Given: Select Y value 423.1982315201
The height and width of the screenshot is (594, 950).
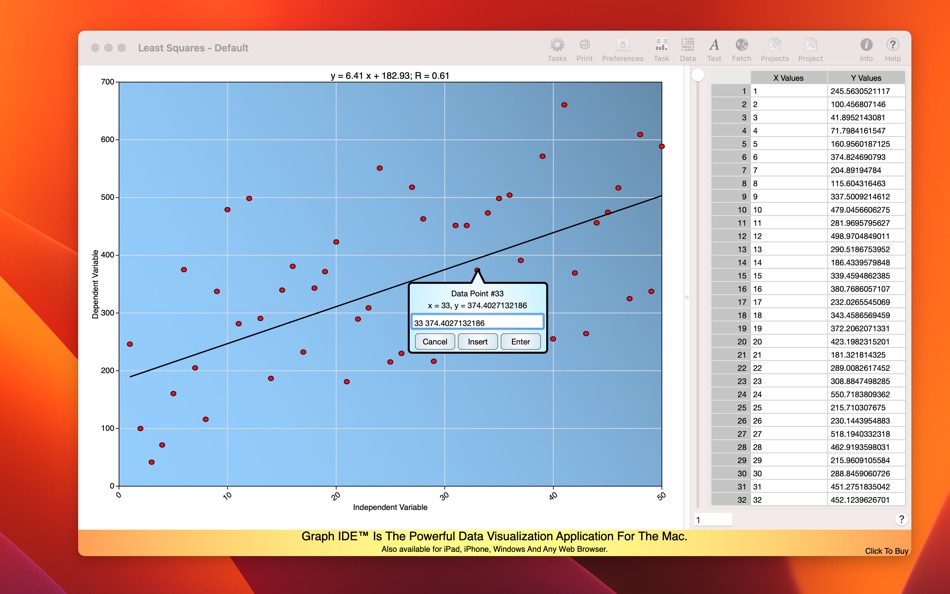Looking at the screenshot, I should [x=866, y=342].
